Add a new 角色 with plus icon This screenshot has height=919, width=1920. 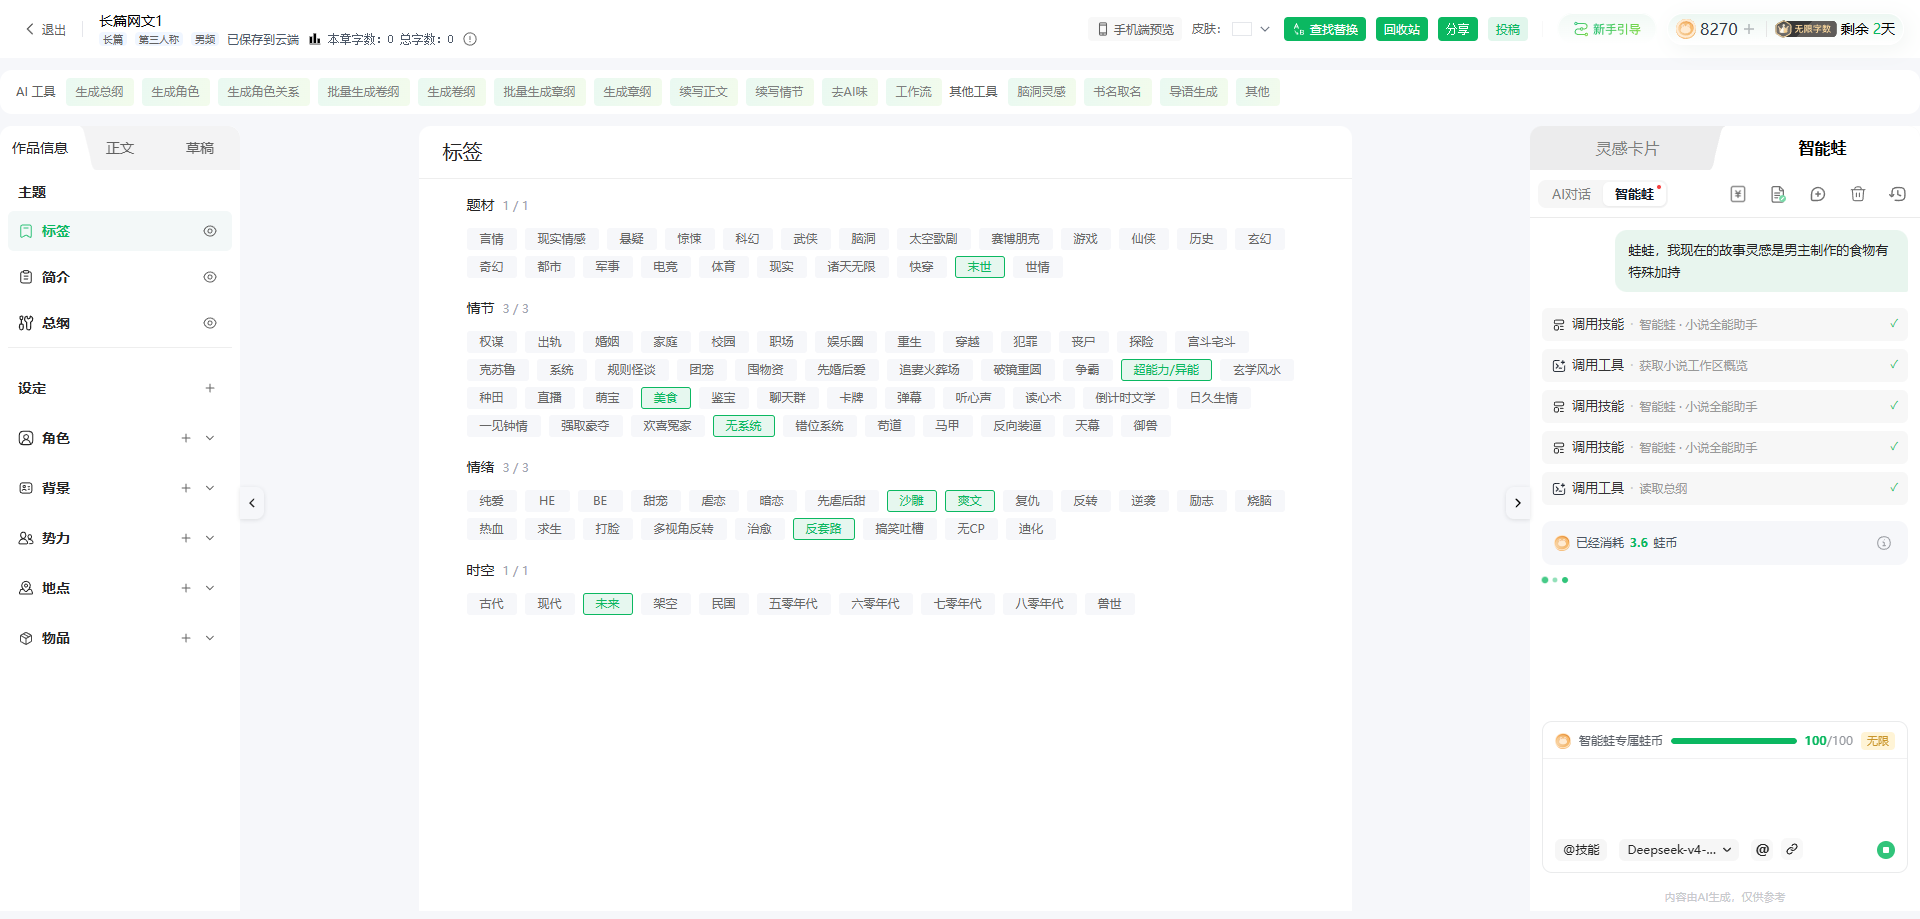pos(186,438)
